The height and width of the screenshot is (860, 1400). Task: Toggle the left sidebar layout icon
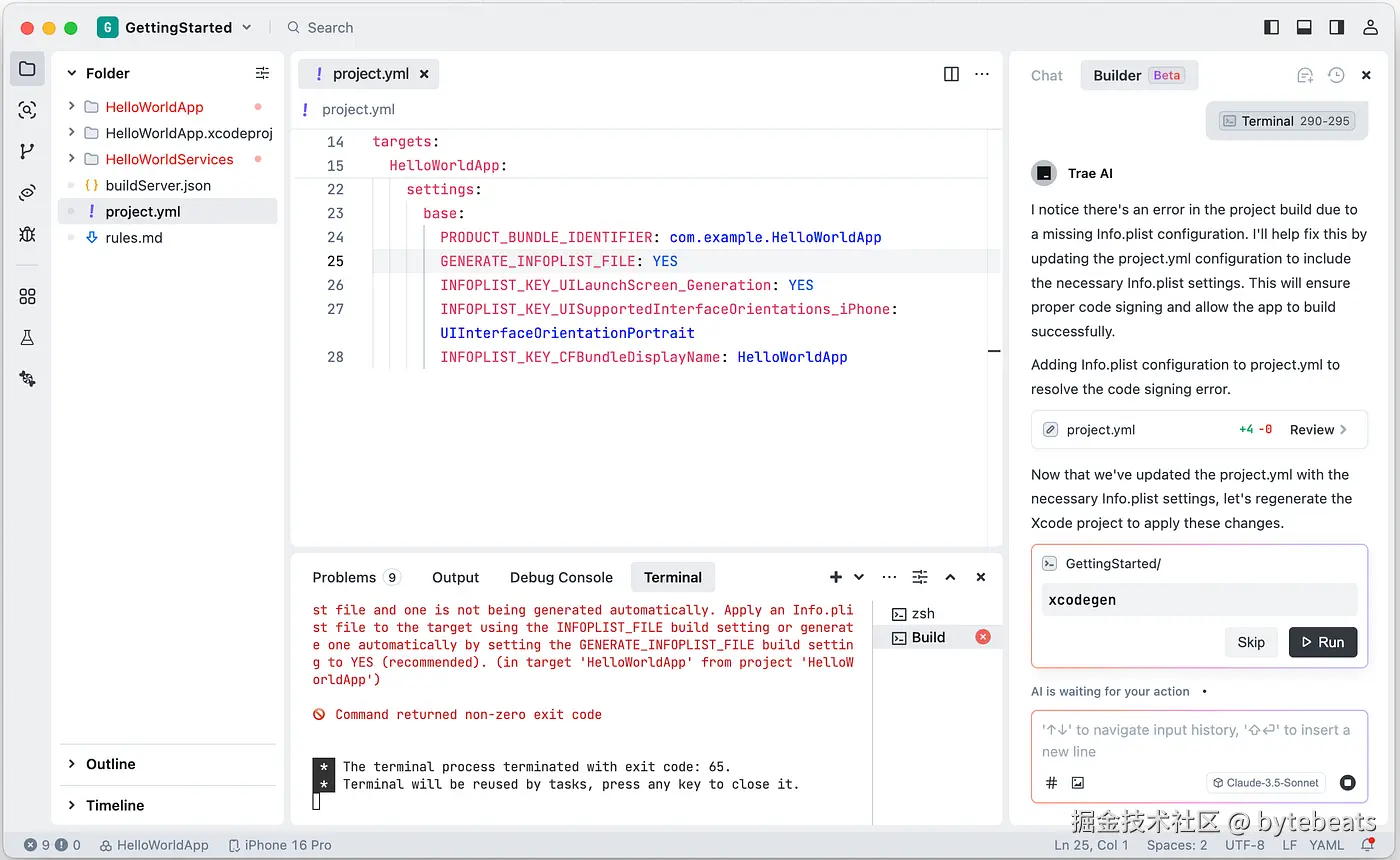pyautogui.click(x=1272, y=27)
